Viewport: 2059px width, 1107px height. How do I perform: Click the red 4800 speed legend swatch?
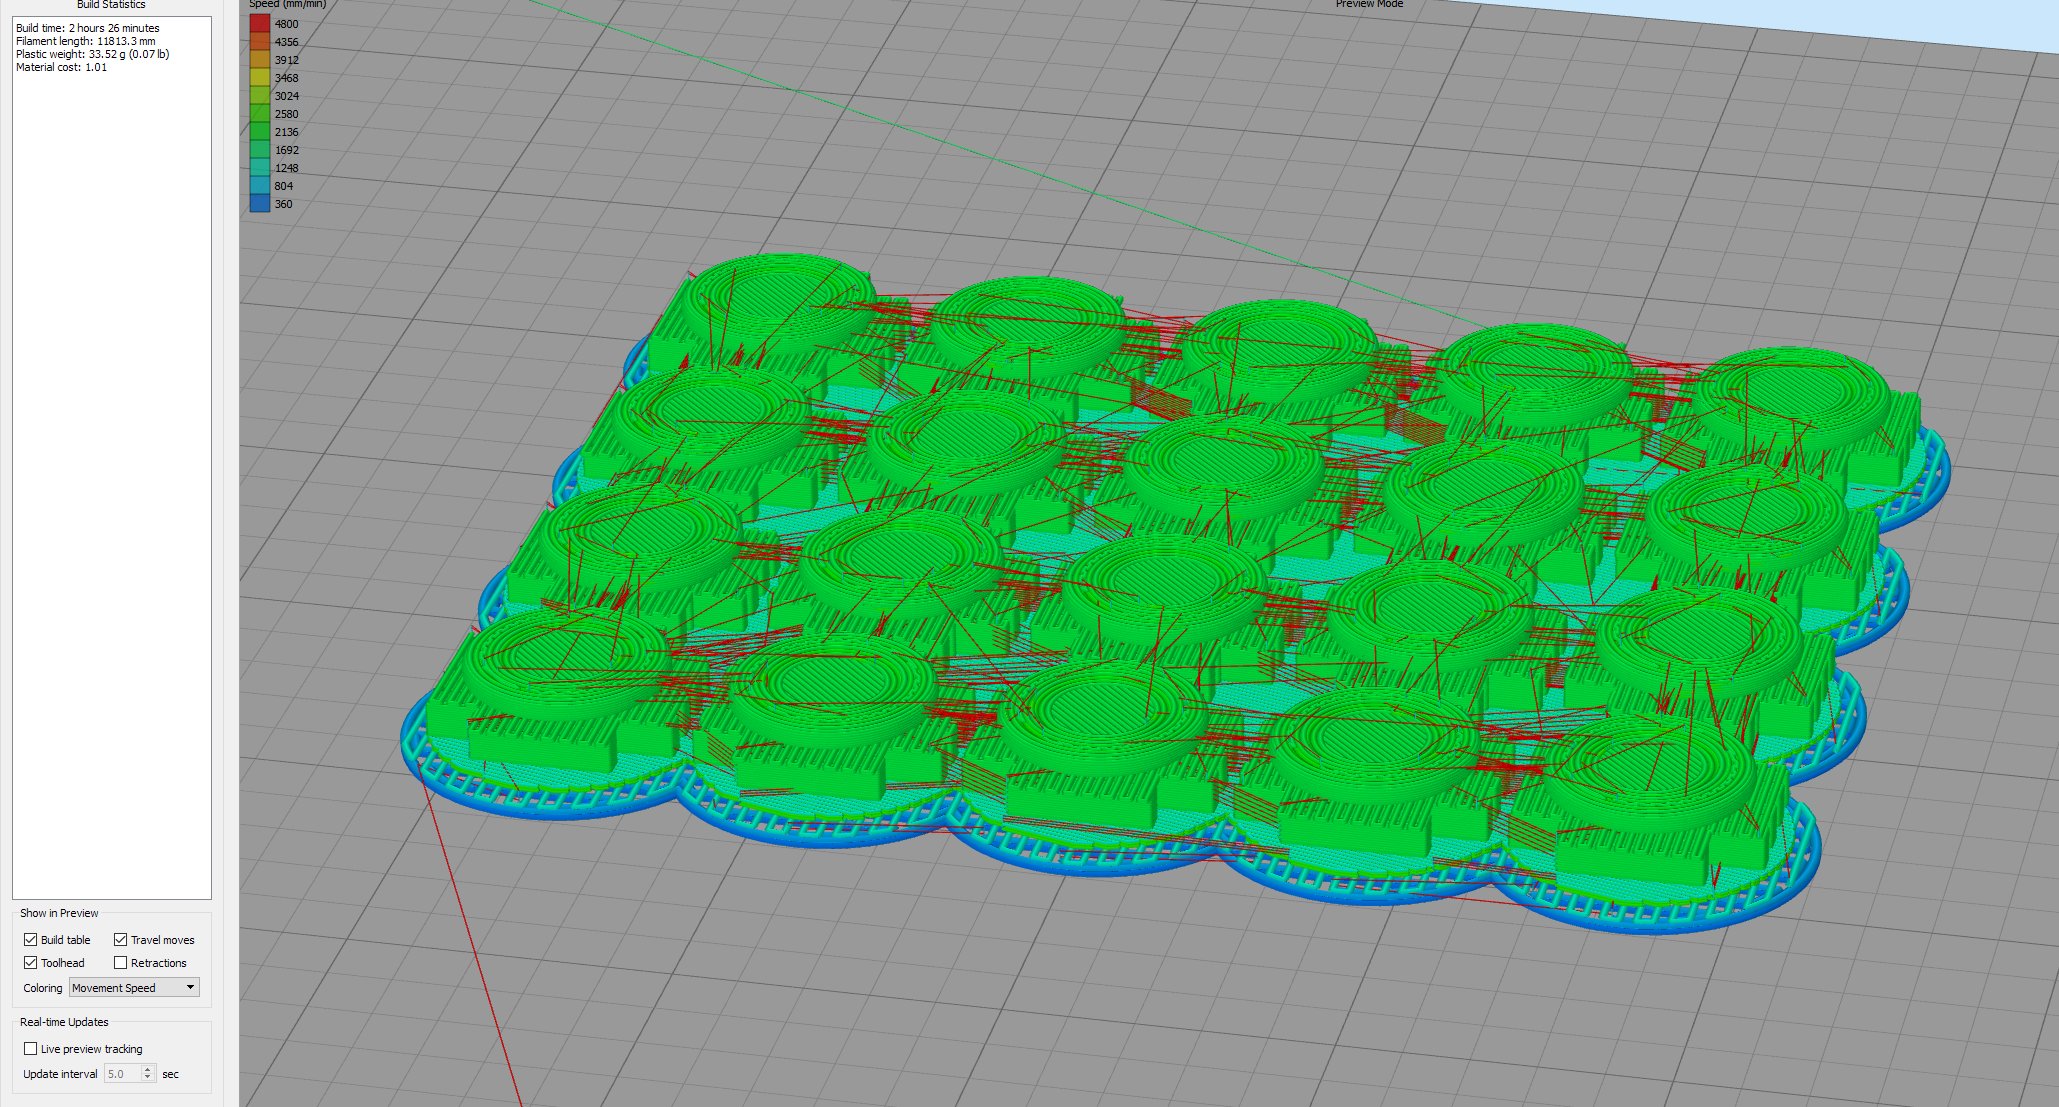(x=260, y=23)
